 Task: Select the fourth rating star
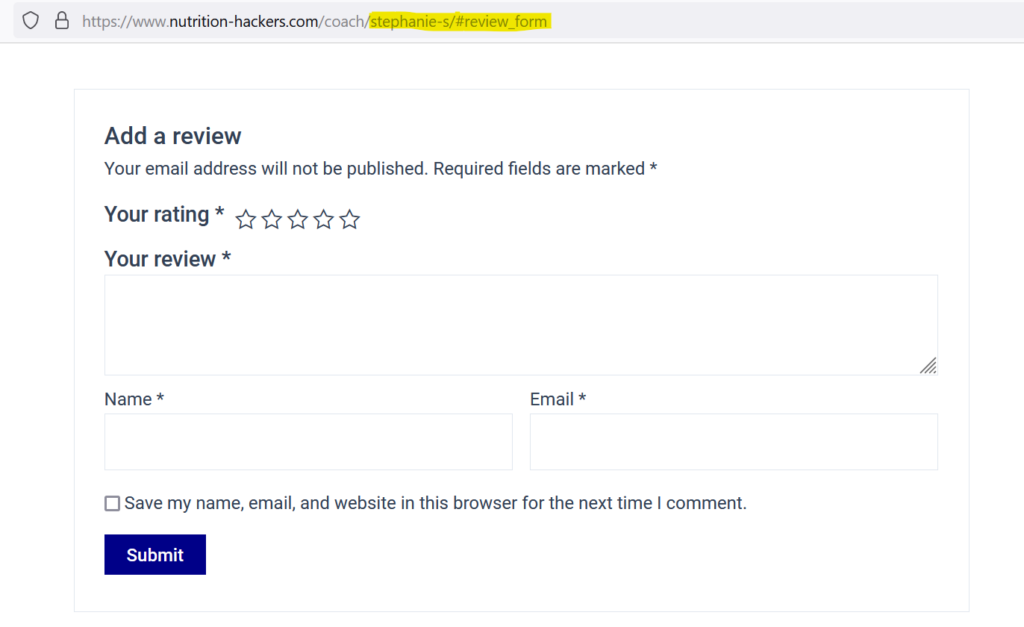(x=323, y=219)
